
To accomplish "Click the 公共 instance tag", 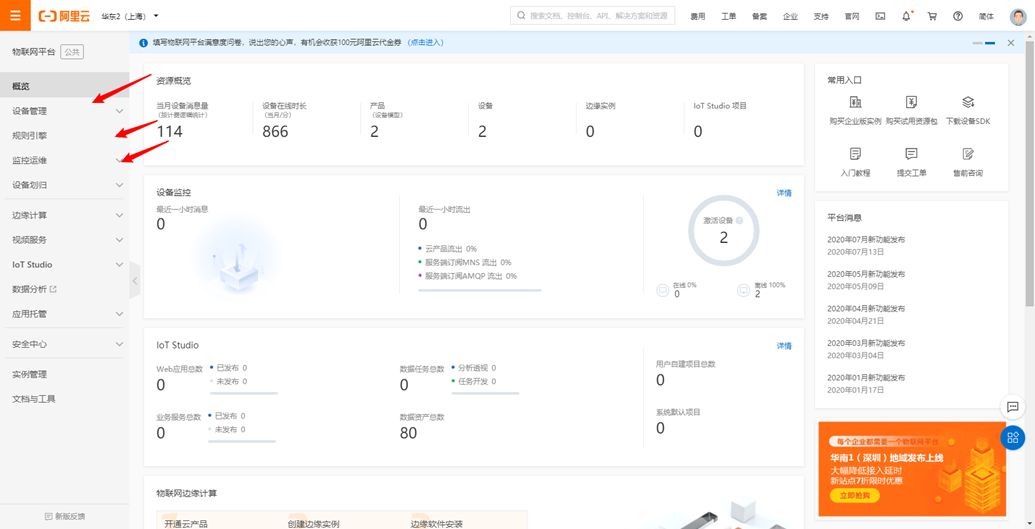I will click(x=72, y=52).
